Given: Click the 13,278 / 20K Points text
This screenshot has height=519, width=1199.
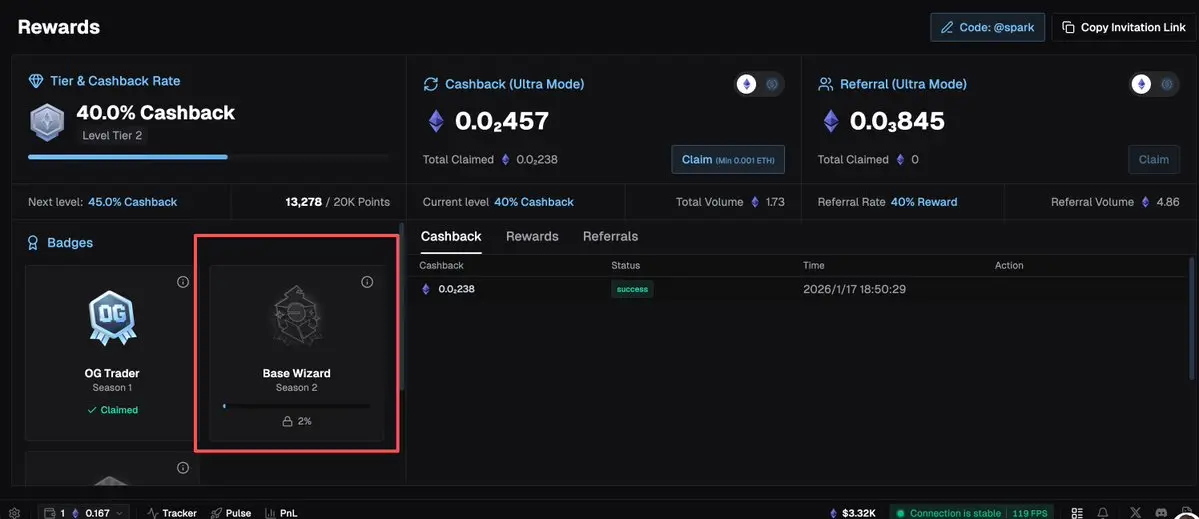Looking at the screenshot, I should tap(337, 203).
